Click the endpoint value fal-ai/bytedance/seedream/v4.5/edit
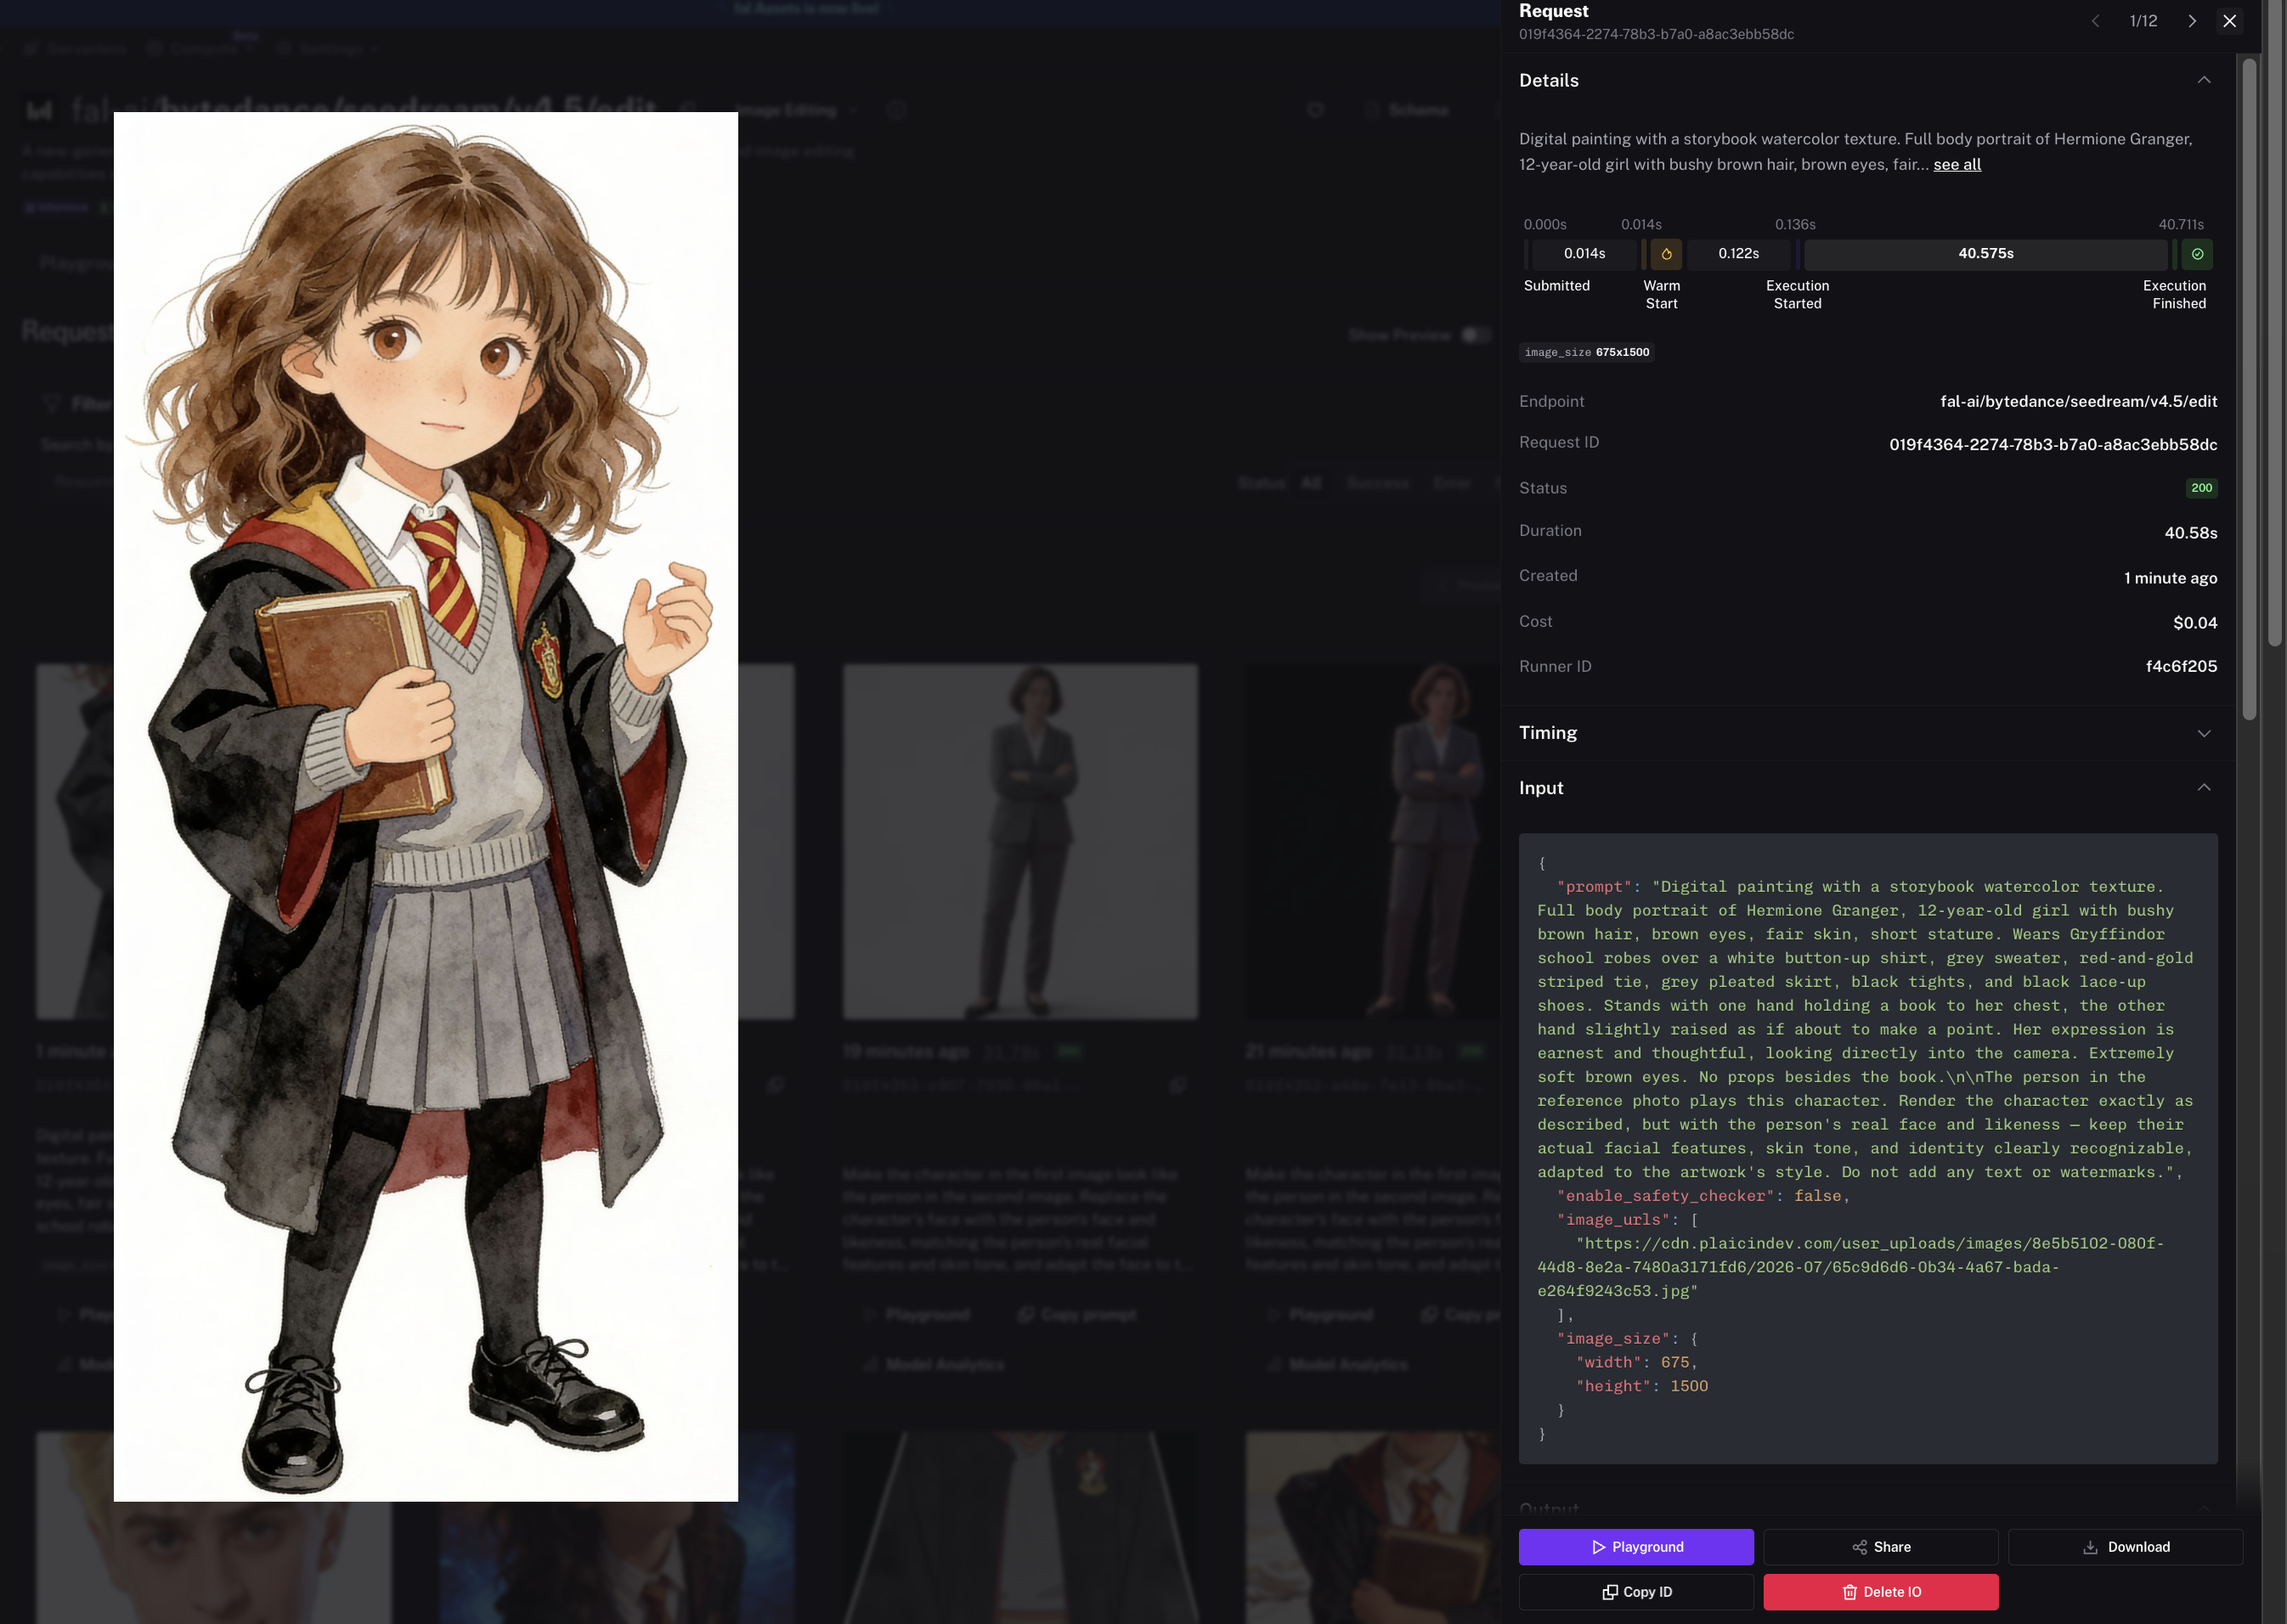The height and width of the screenshot is (1624, 2287). tap(2078, 401)
